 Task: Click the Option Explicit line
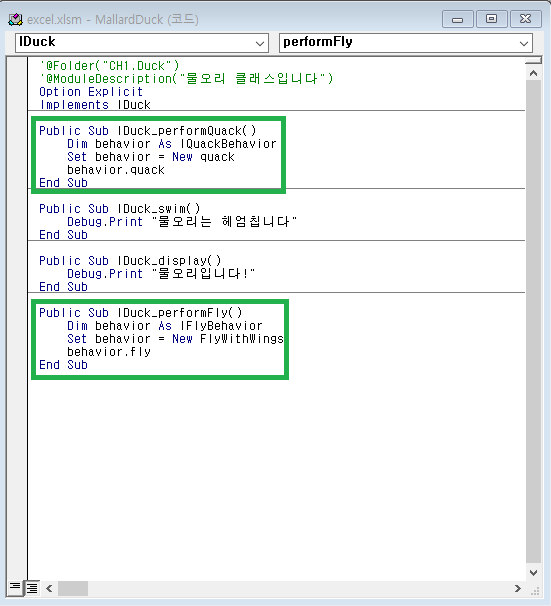point(91,92)
